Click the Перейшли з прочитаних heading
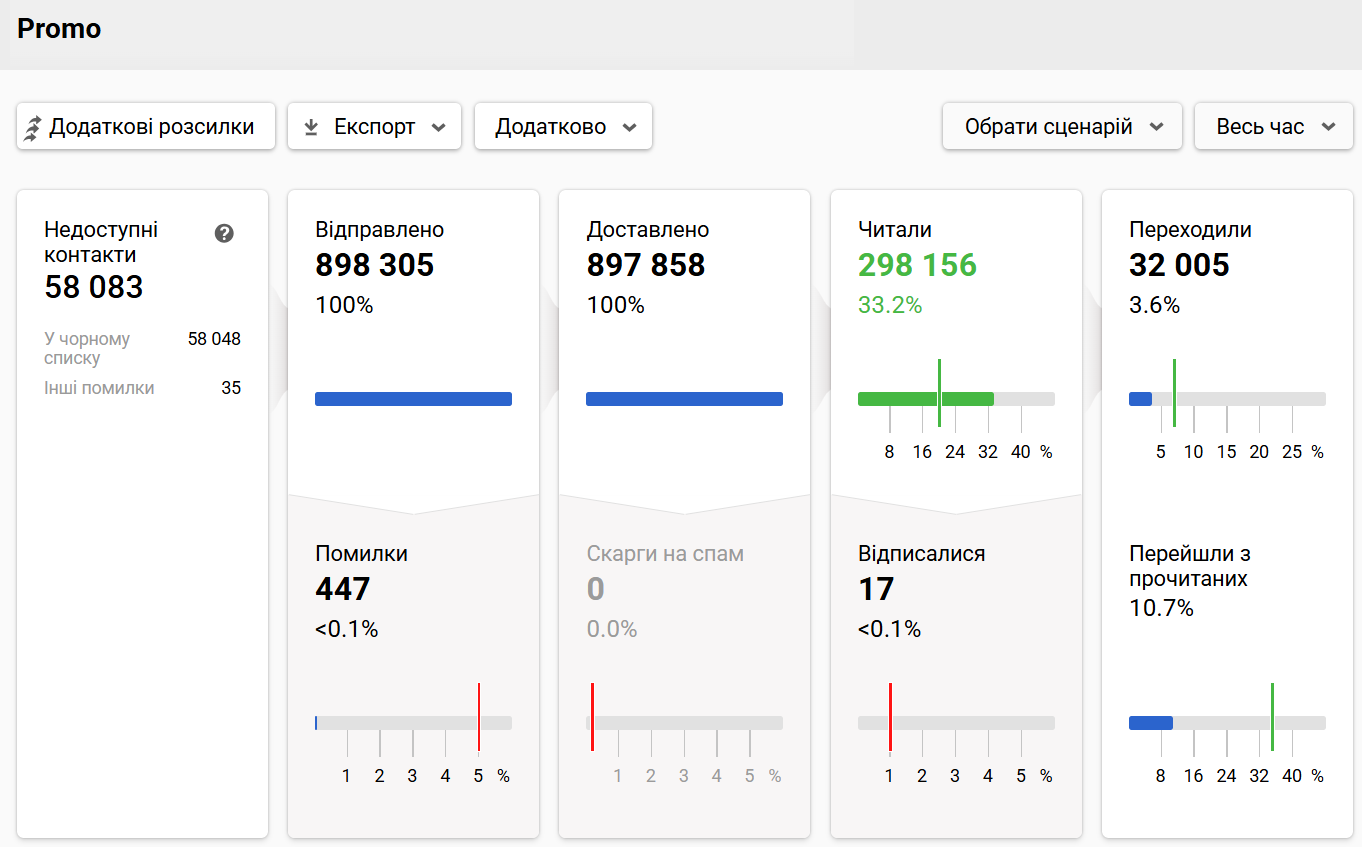This screenshot has width=1362, height=847. [1190, 566]
